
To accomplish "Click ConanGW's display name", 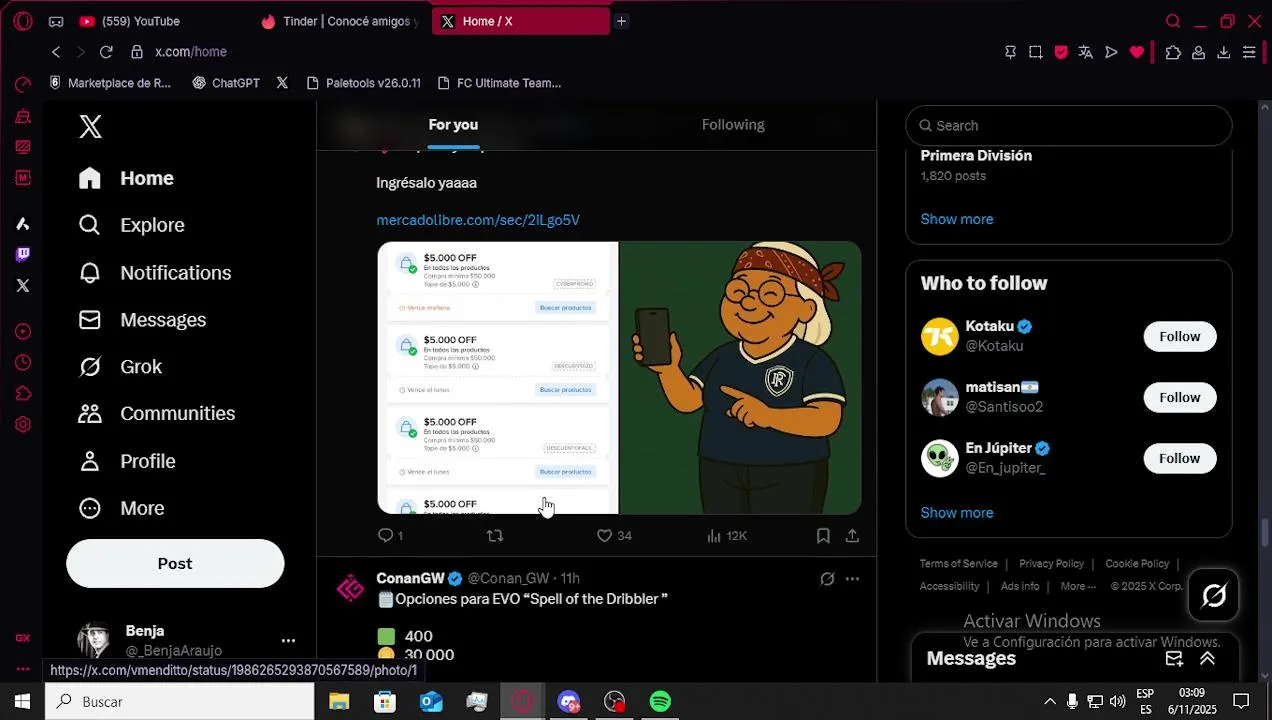I will coord(410,579).
